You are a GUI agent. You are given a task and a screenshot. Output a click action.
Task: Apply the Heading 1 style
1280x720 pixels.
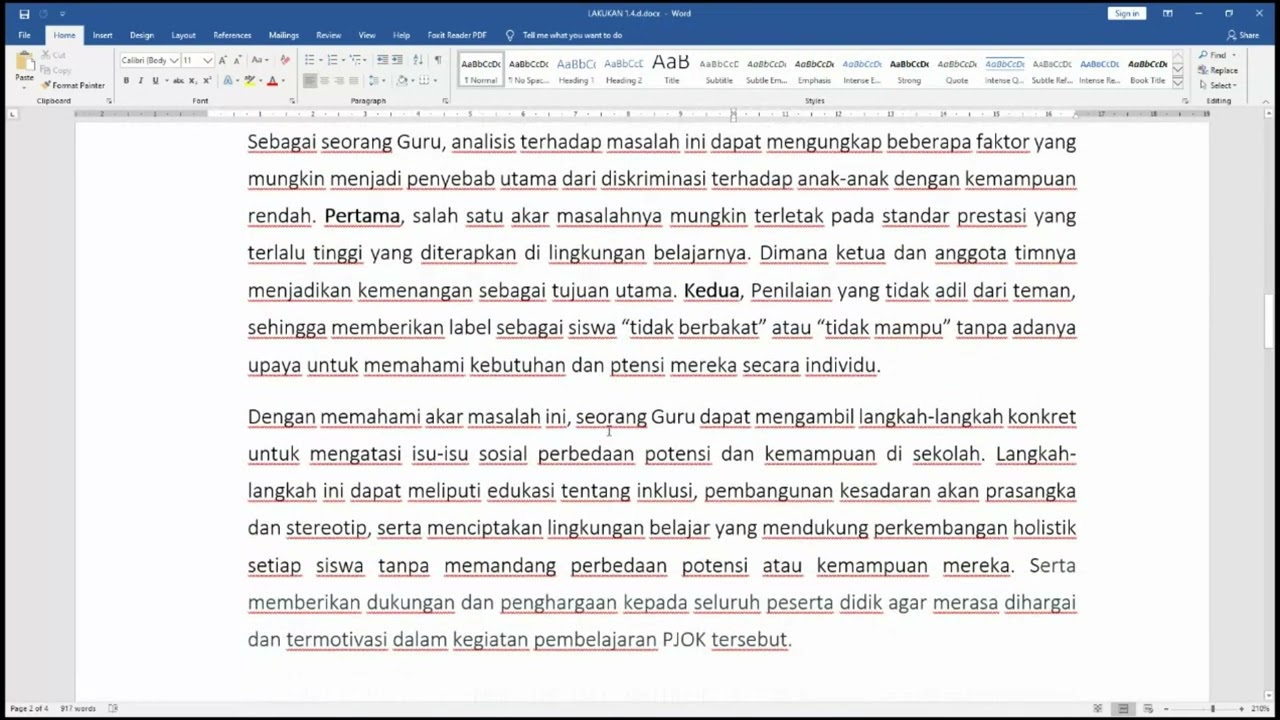pyautogui.click(x=576, y=70)
